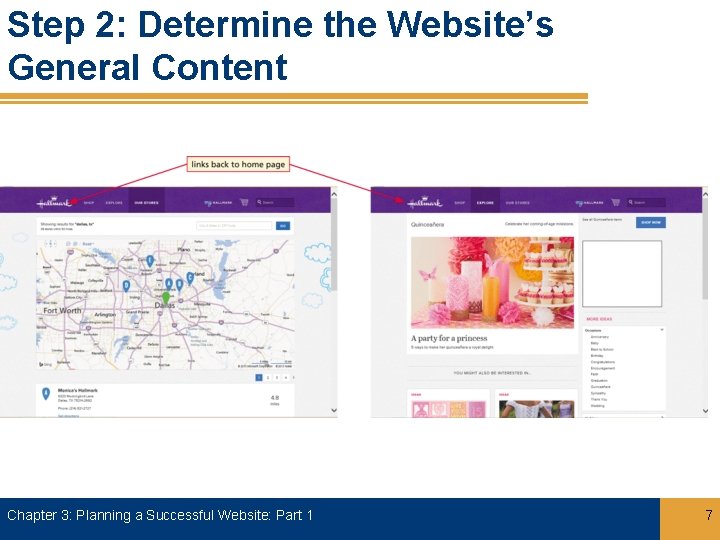Open shopping cart icon in left page

coord(244,202)
